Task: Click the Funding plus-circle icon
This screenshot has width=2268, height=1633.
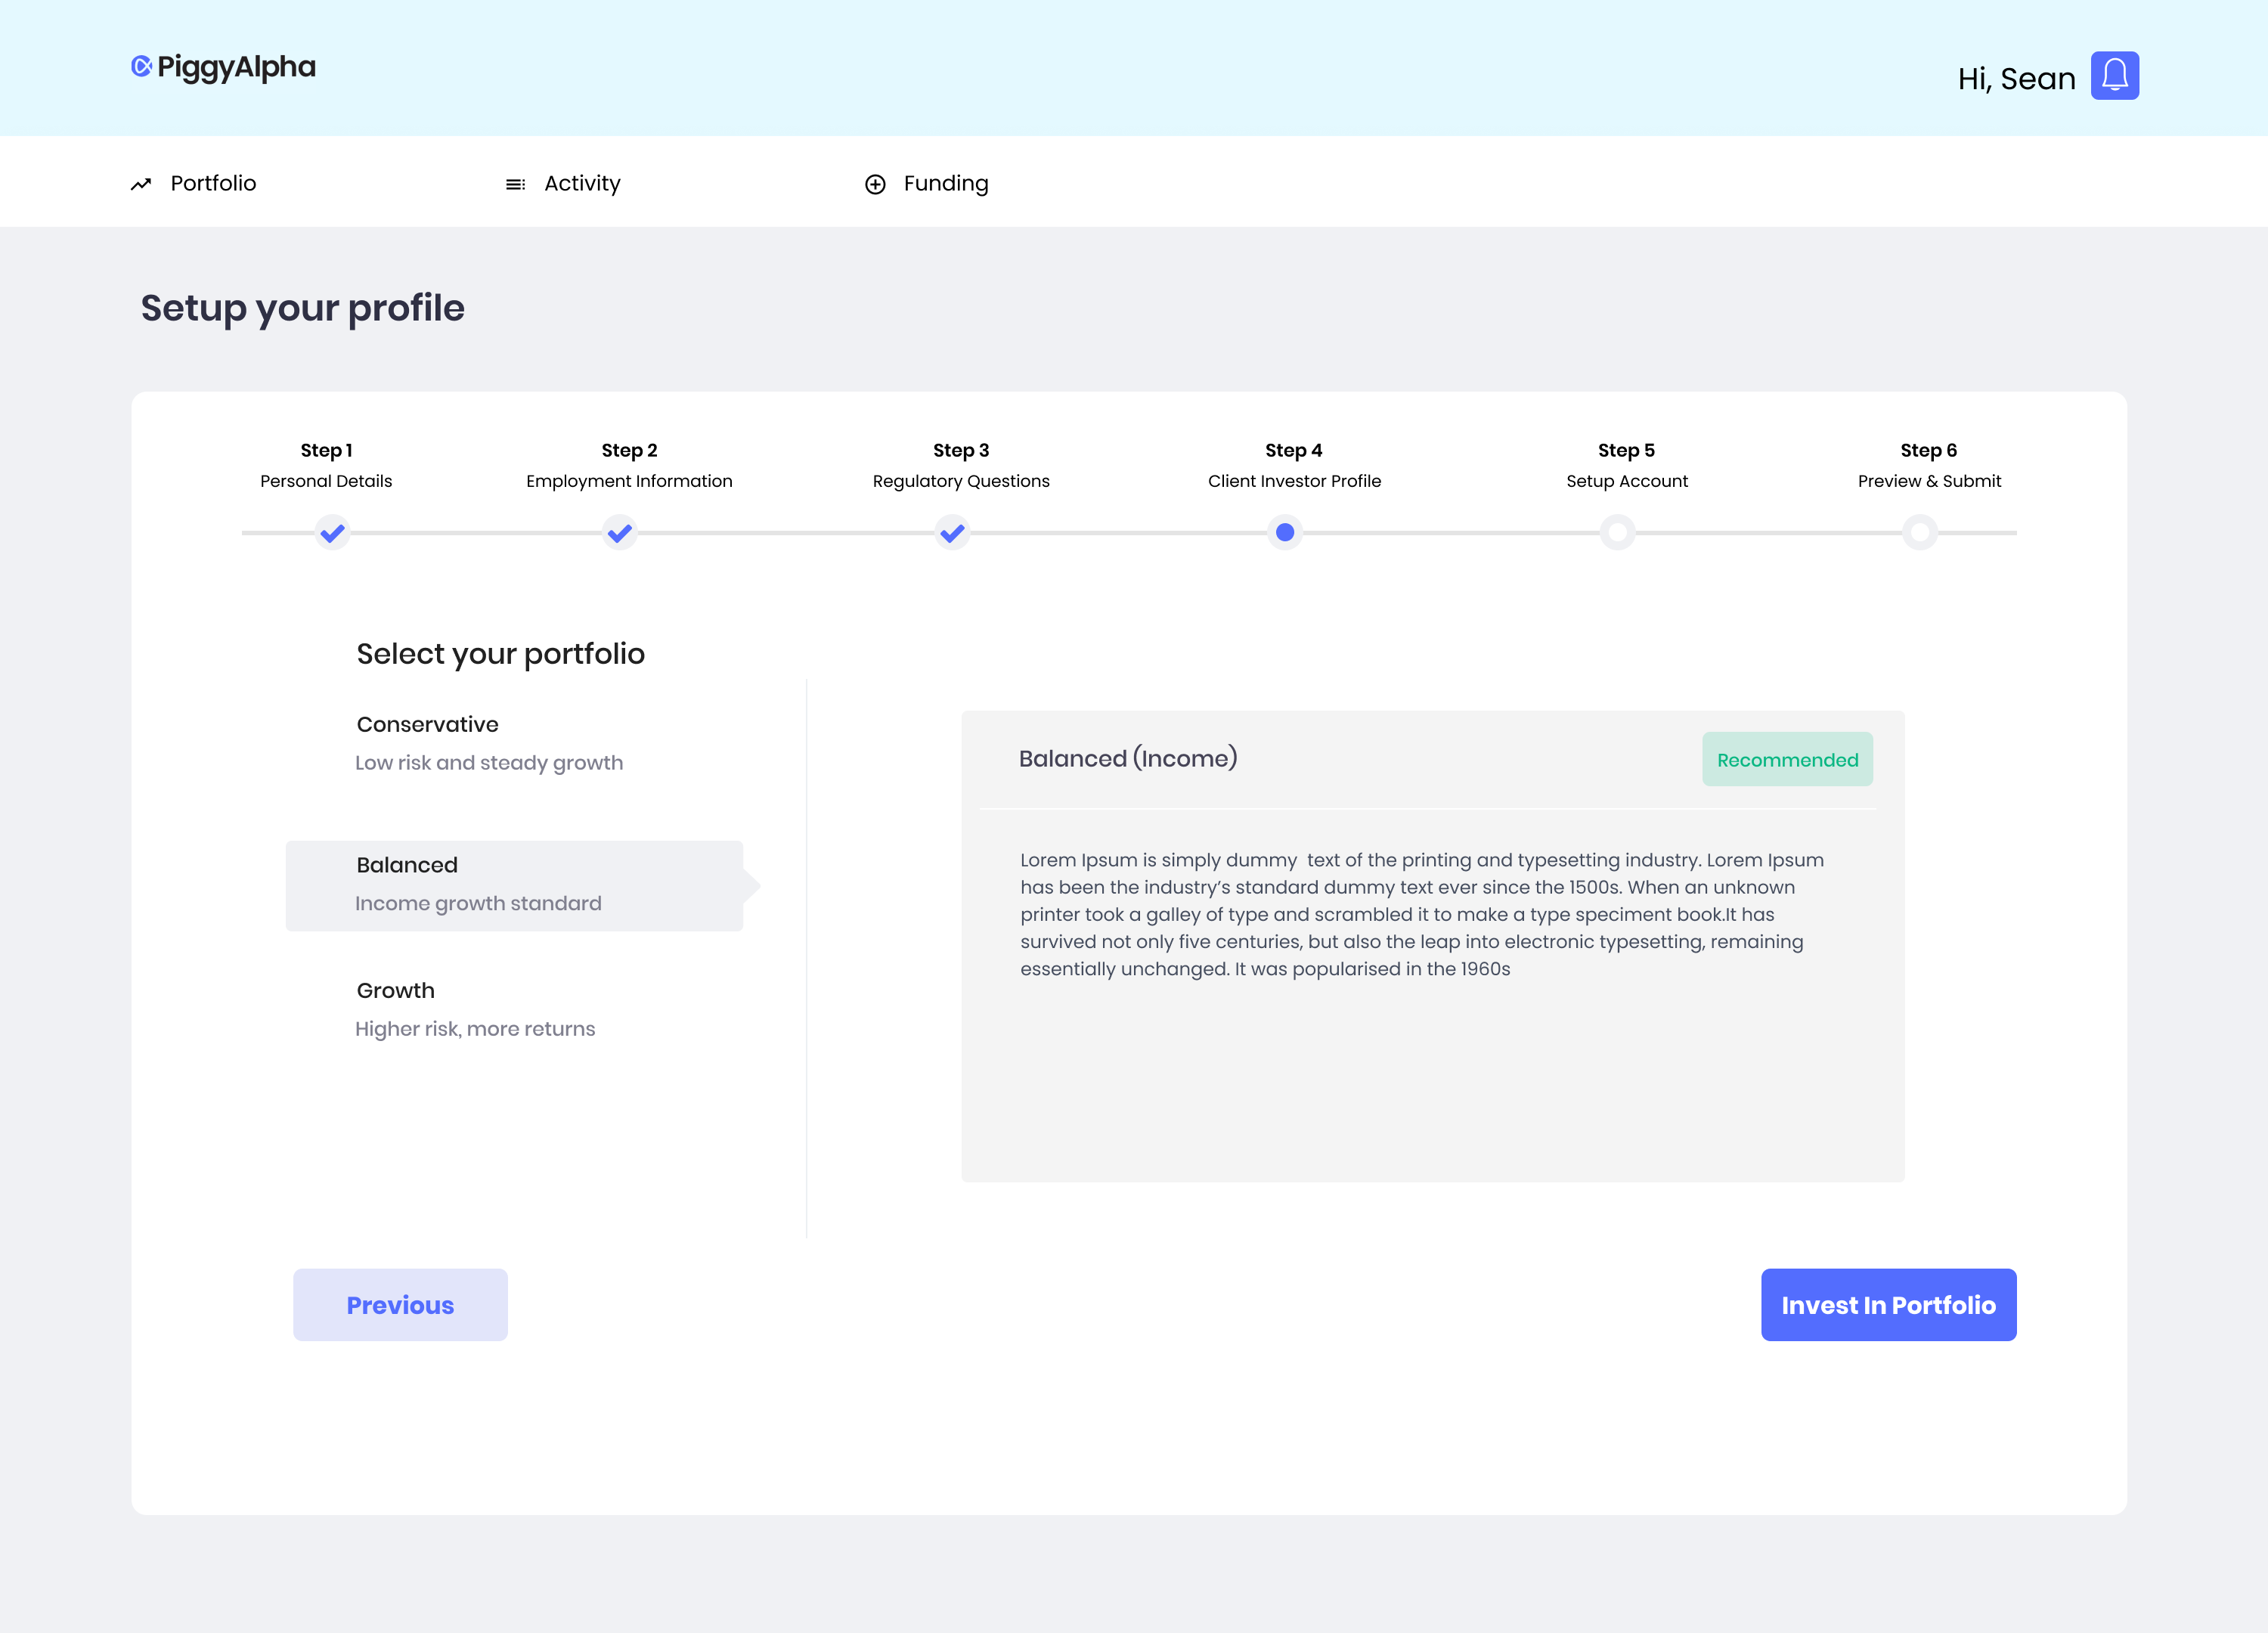Action: (875, 184)
